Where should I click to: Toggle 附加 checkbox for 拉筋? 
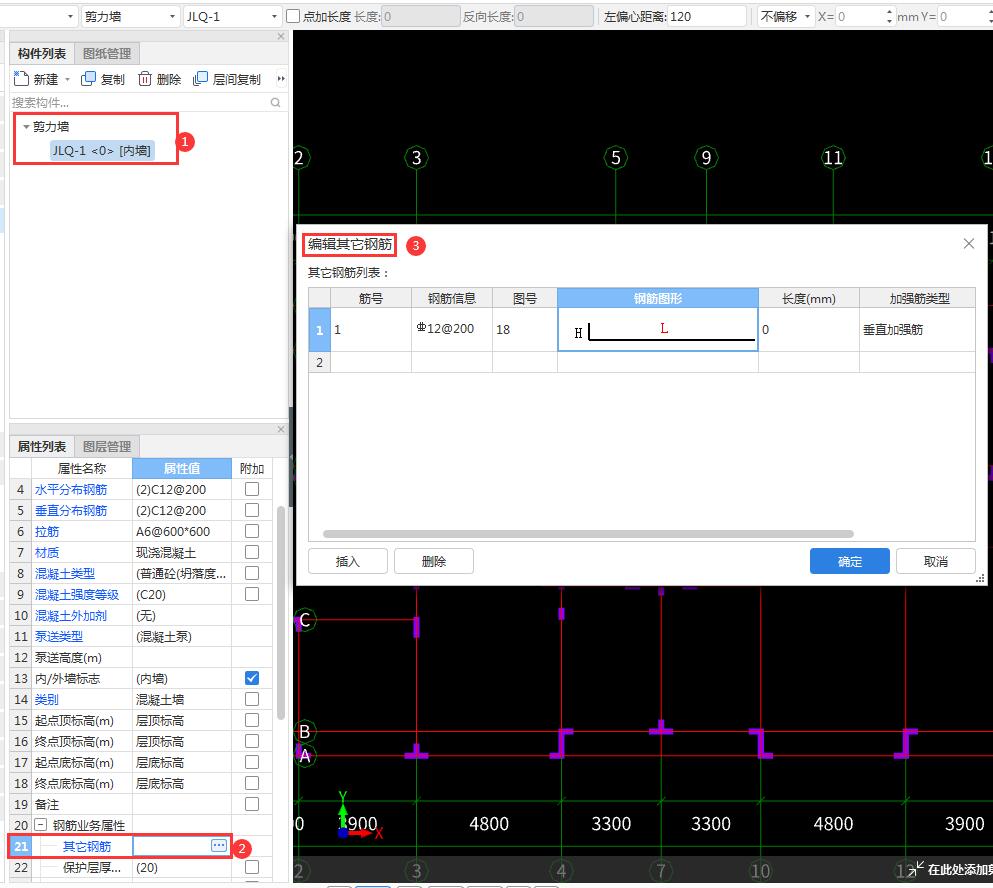click(x=252, y=531)
